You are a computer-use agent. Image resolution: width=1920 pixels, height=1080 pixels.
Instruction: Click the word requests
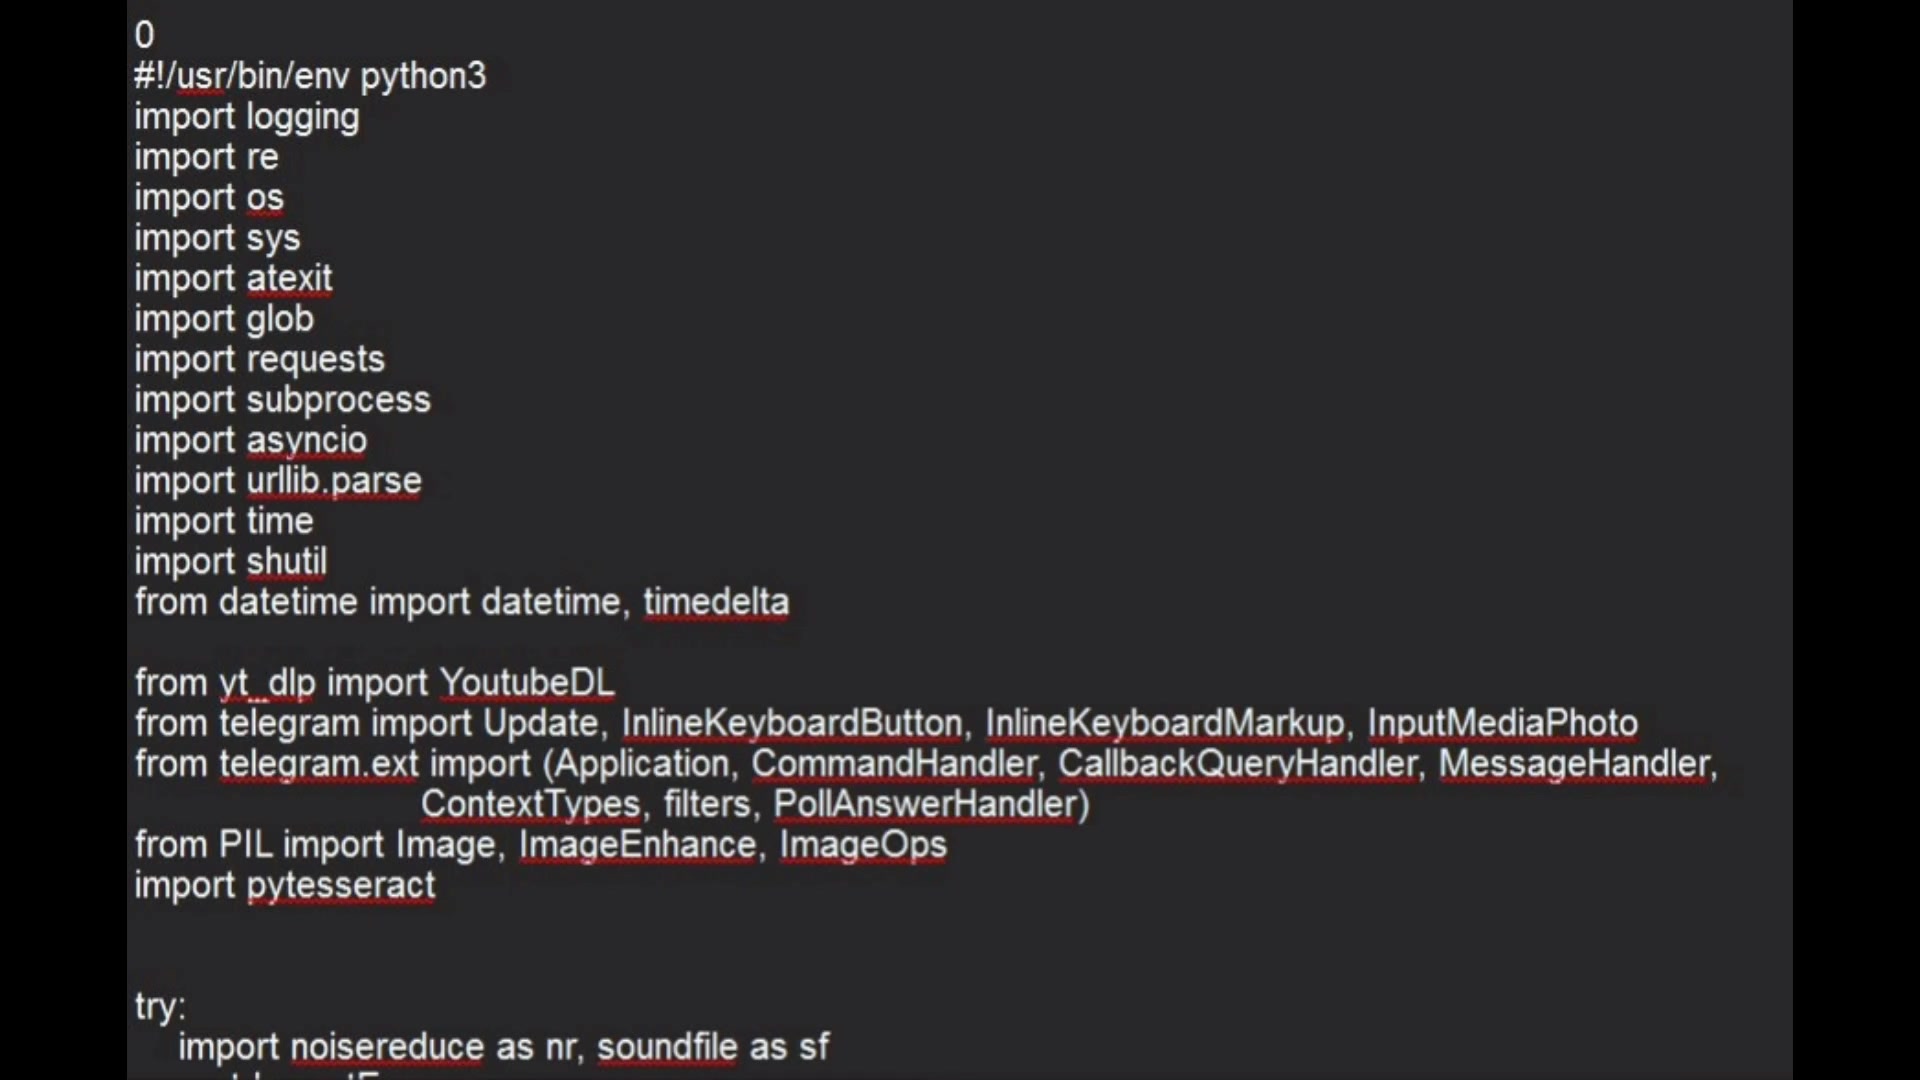pos(315,360)
